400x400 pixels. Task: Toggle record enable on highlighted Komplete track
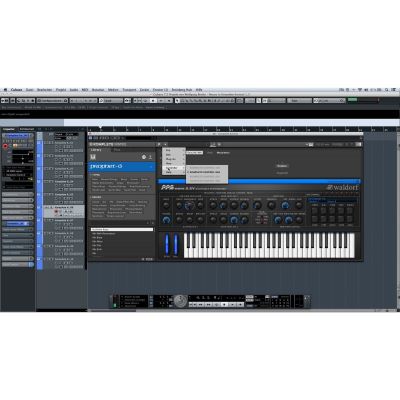pos(56,211)
